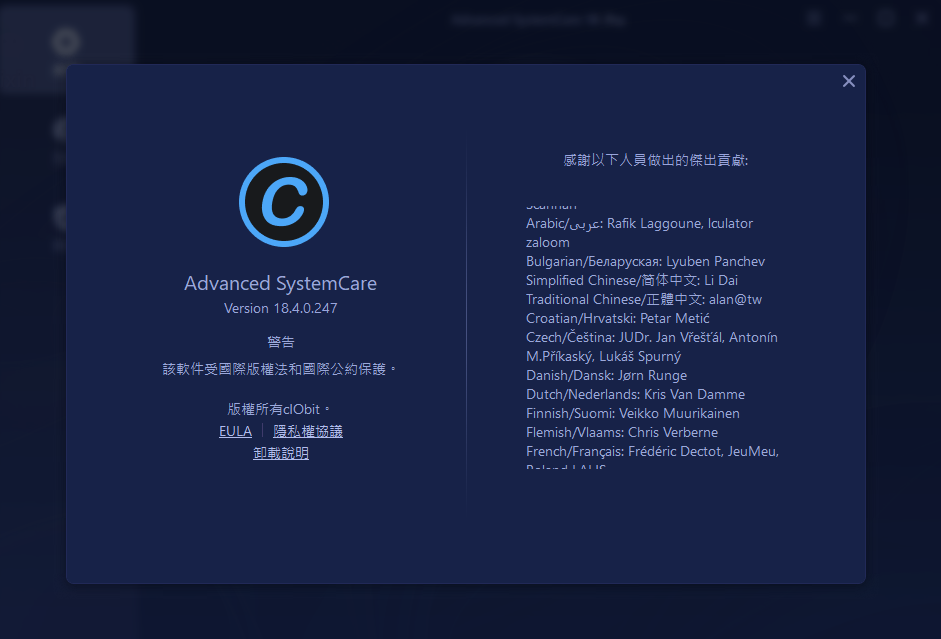Select the Simplified Chinese Li Dai credit
The height and width of the screenshot is (639, 941).
pos(631,280)
